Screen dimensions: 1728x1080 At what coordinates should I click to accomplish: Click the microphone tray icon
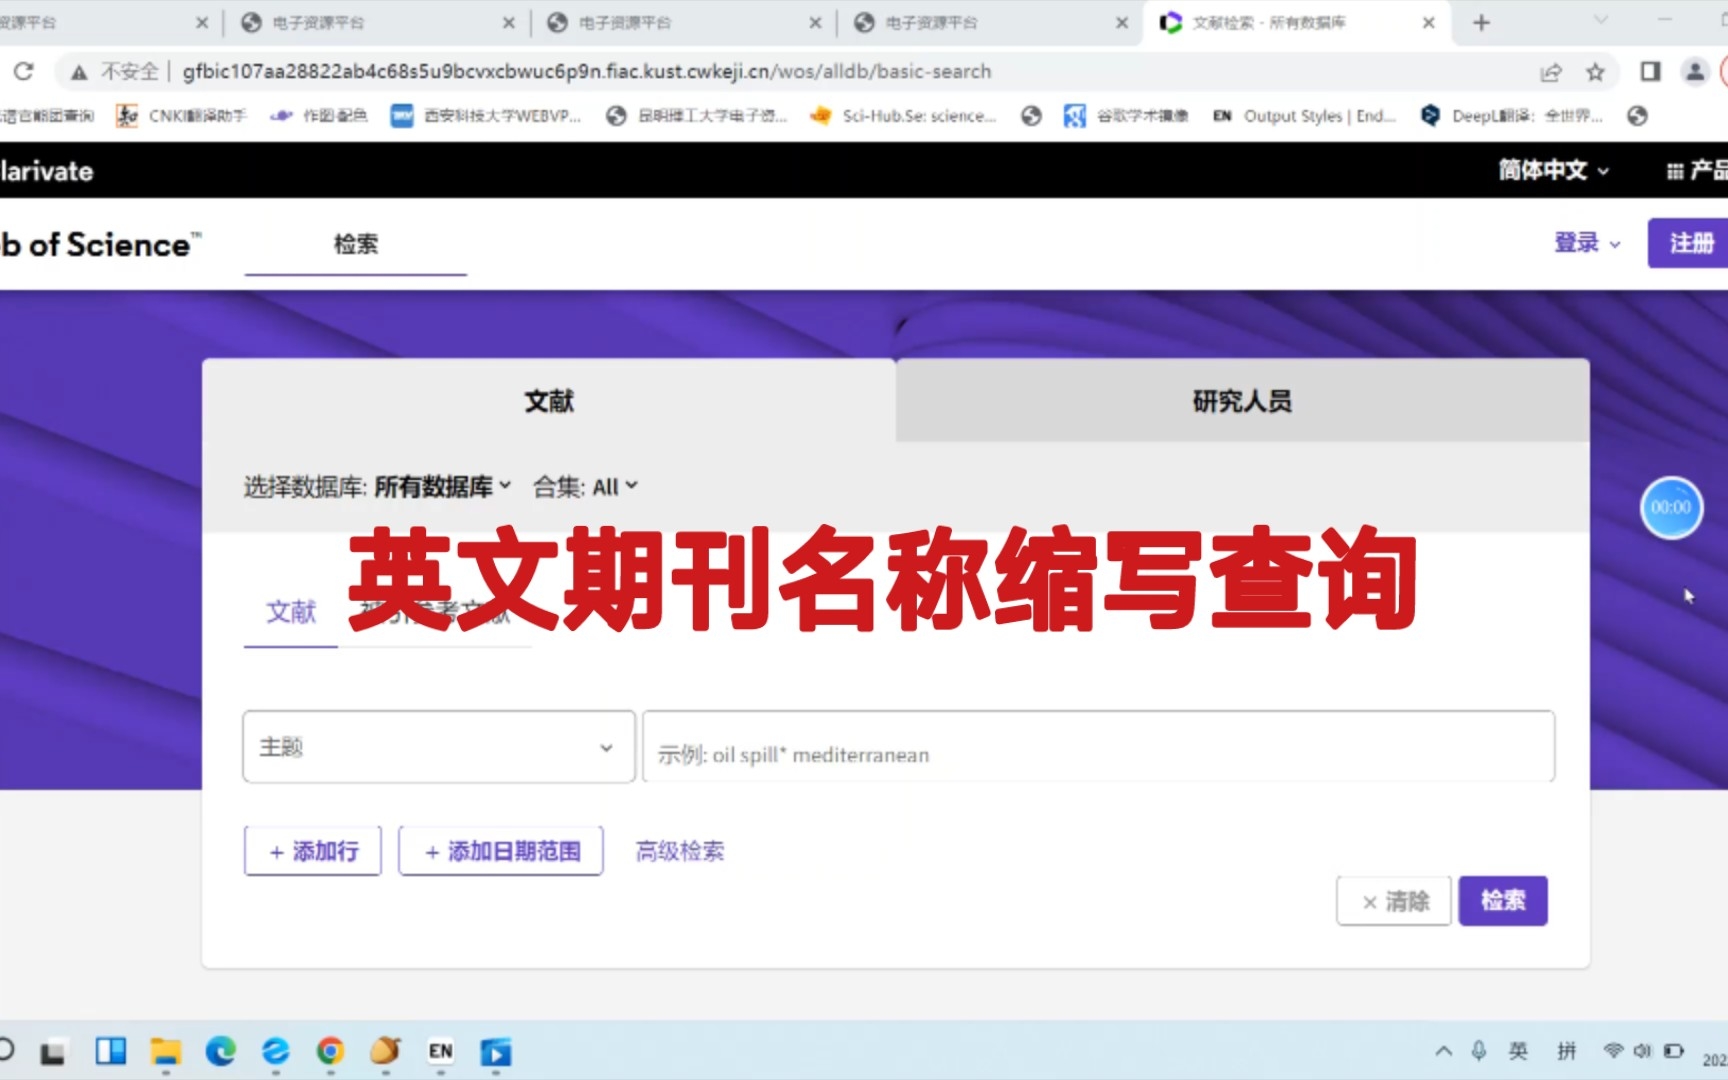coord(1479,1050)
